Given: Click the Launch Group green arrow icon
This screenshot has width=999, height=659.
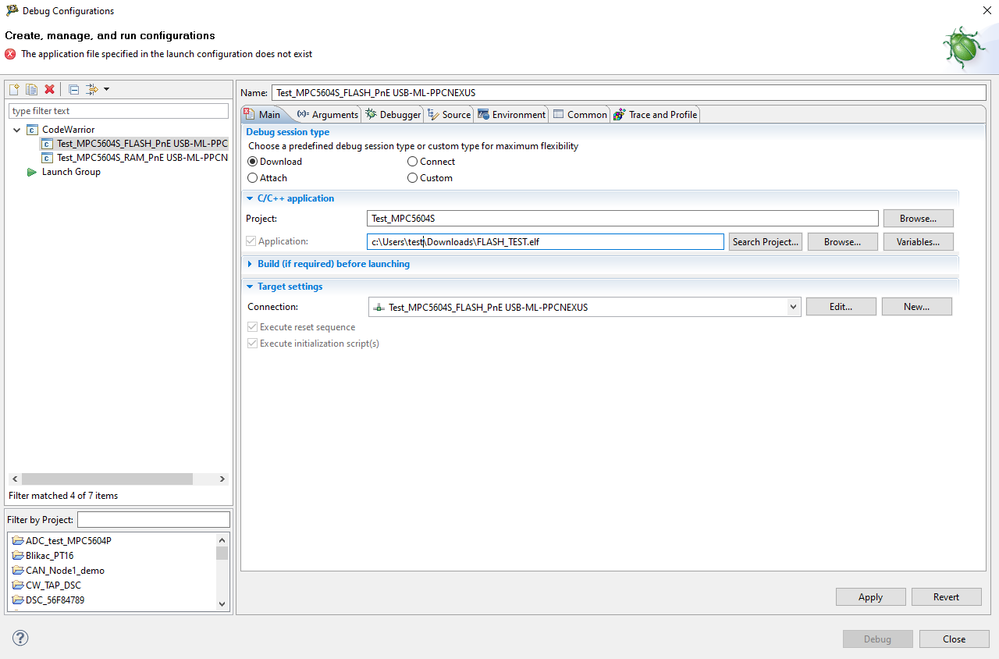Looking at the screenshot, I should coord(31,172).
